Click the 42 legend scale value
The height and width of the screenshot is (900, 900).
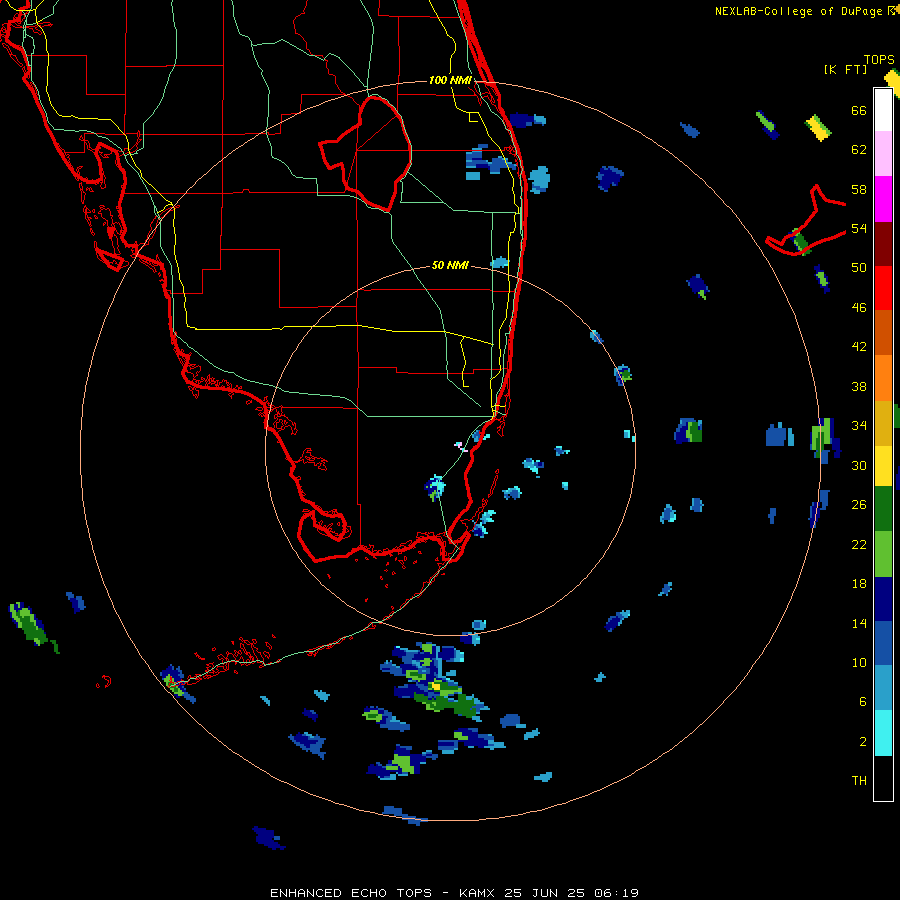click(x=859, y=347)
